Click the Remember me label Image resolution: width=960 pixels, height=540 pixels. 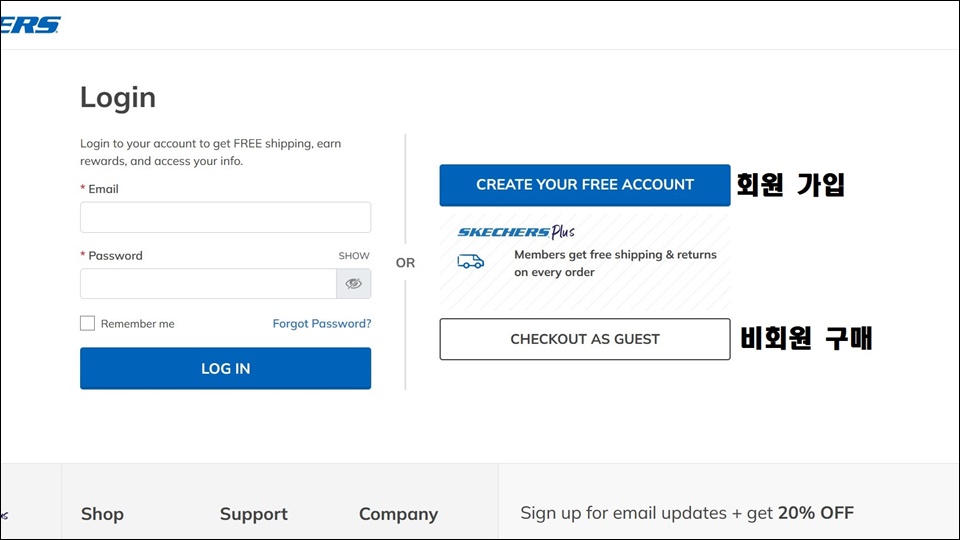pyautogui.click(x=138, y=324)
